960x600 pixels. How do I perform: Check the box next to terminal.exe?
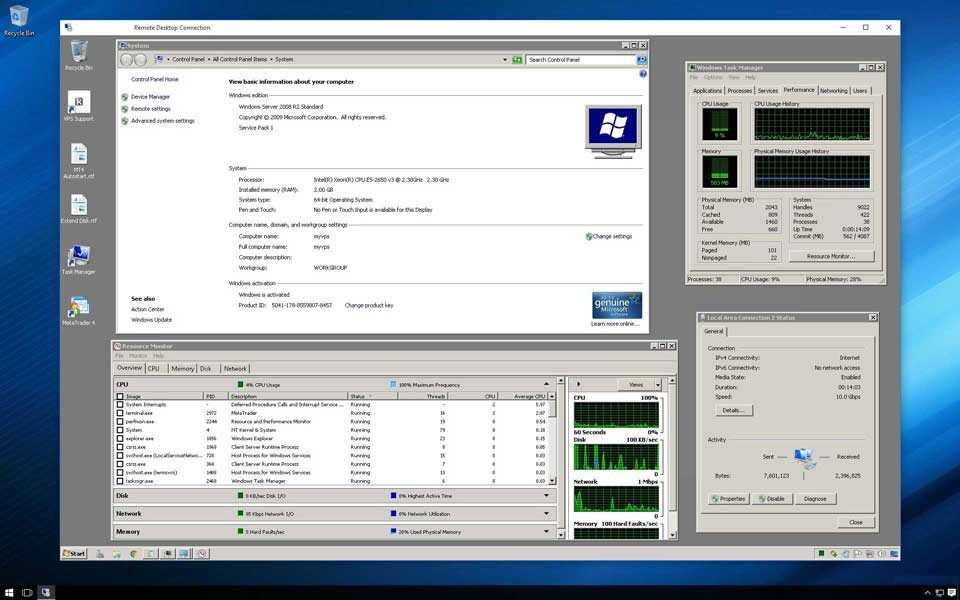[x=120, y=413]
